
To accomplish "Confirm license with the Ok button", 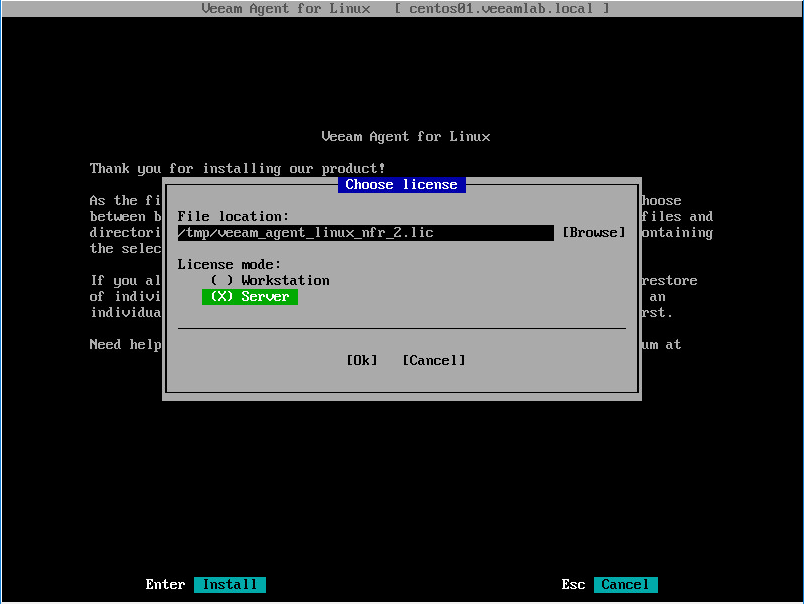I will click(x=362, y=360).
